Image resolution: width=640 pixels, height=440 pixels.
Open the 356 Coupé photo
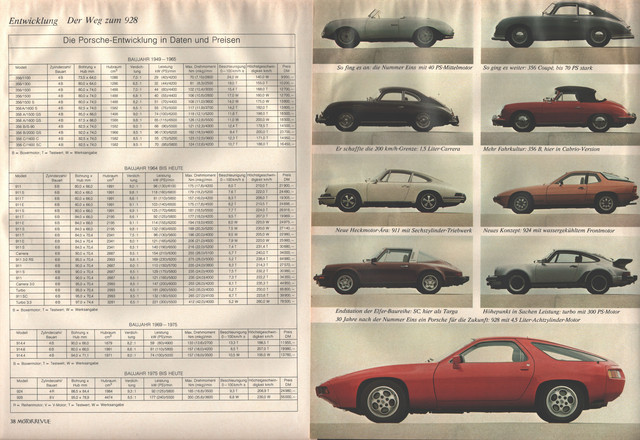tap(560, 32)
